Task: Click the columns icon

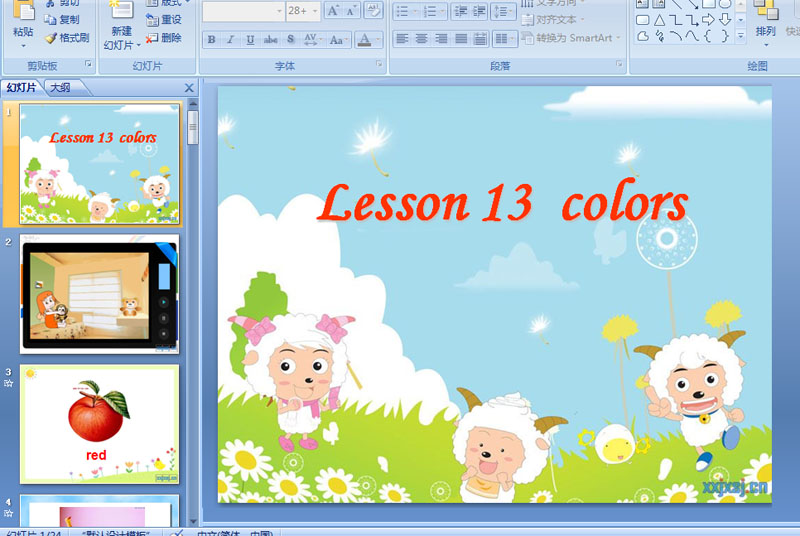Action: point(502,39)
